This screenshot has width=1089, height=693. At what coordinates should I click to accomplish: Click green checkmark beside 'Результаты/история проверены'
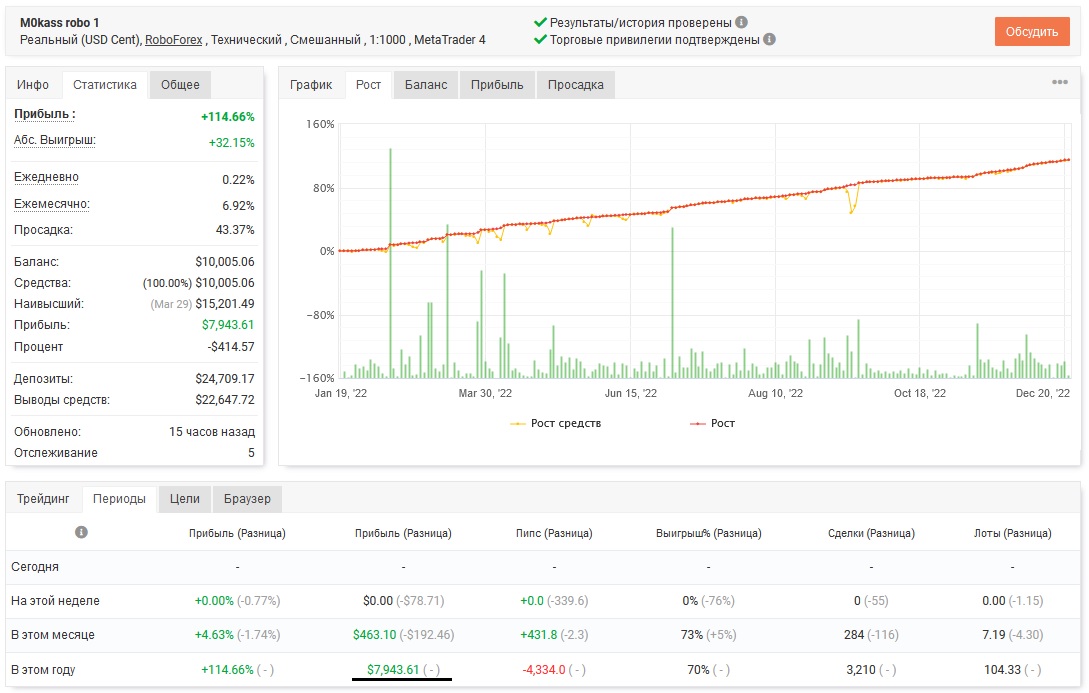coord(540,22)
